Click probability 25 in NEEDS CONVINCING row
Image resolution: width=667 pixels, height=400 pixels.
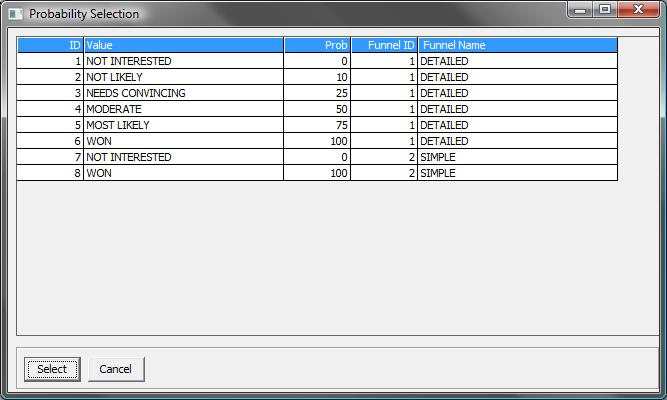[317, 93]
